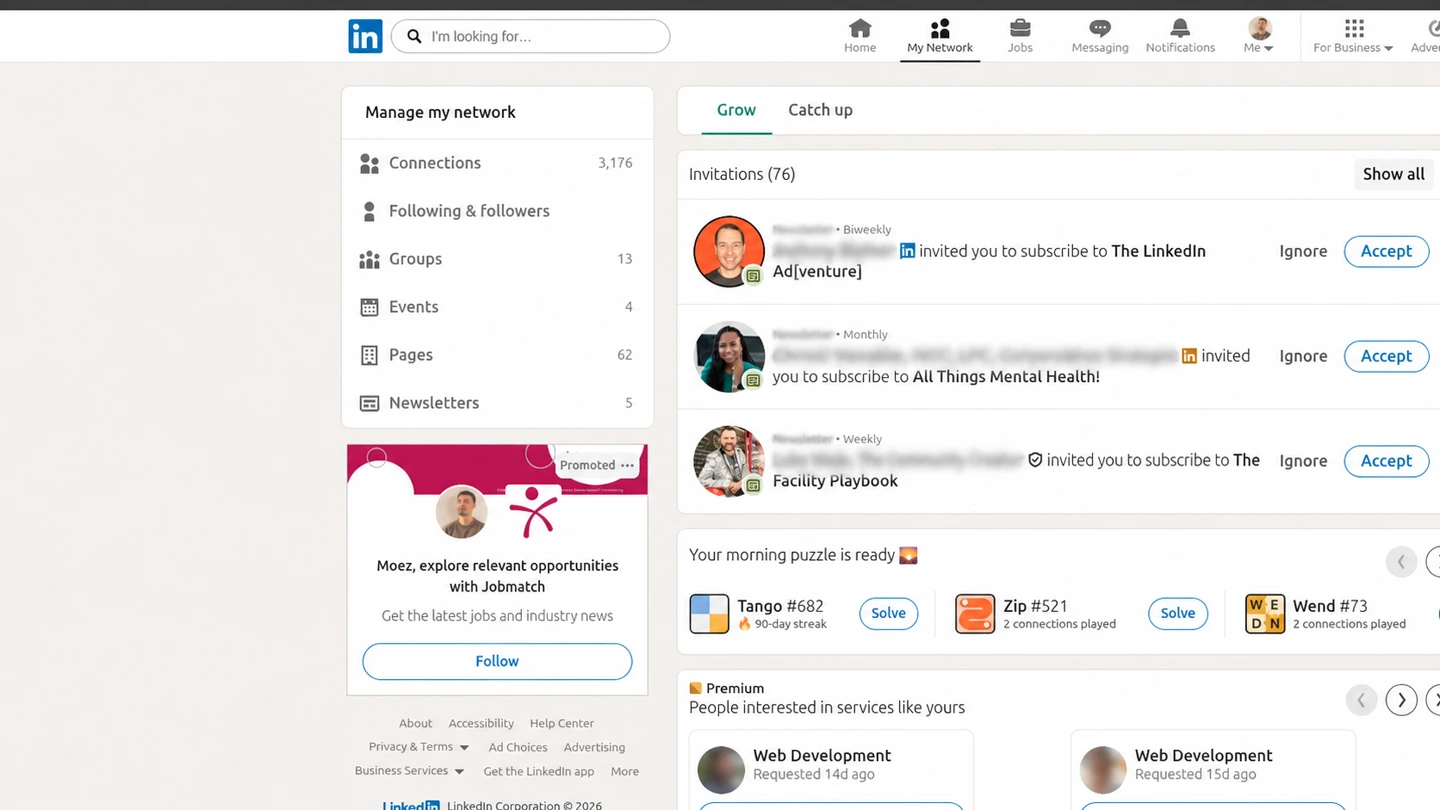Image resolution: width=1440 pixels, height=810 pixels.
Task: Click Web Development Requested 14d ago card
Action: tap(831, 769)
